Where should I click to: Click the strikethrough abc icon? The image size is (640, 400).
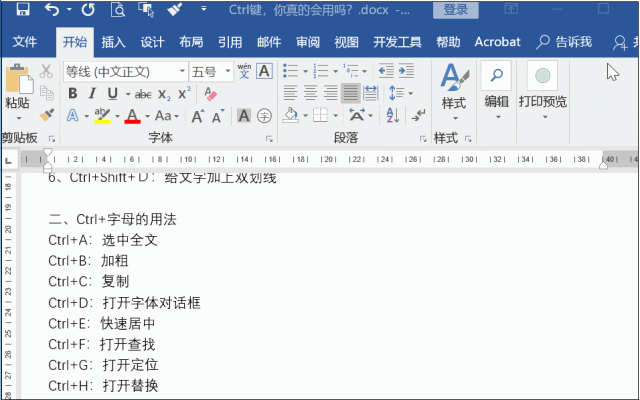(x=143, y=95)
